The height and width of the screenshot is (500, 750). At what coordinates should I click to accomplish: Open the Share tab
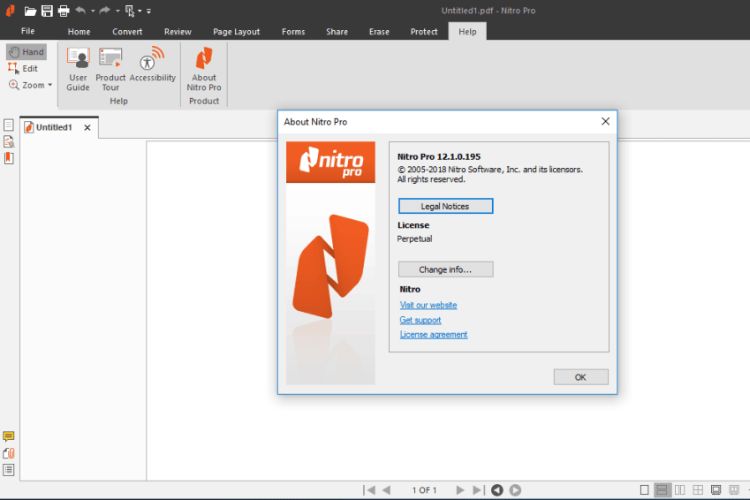tap(337, 32)
